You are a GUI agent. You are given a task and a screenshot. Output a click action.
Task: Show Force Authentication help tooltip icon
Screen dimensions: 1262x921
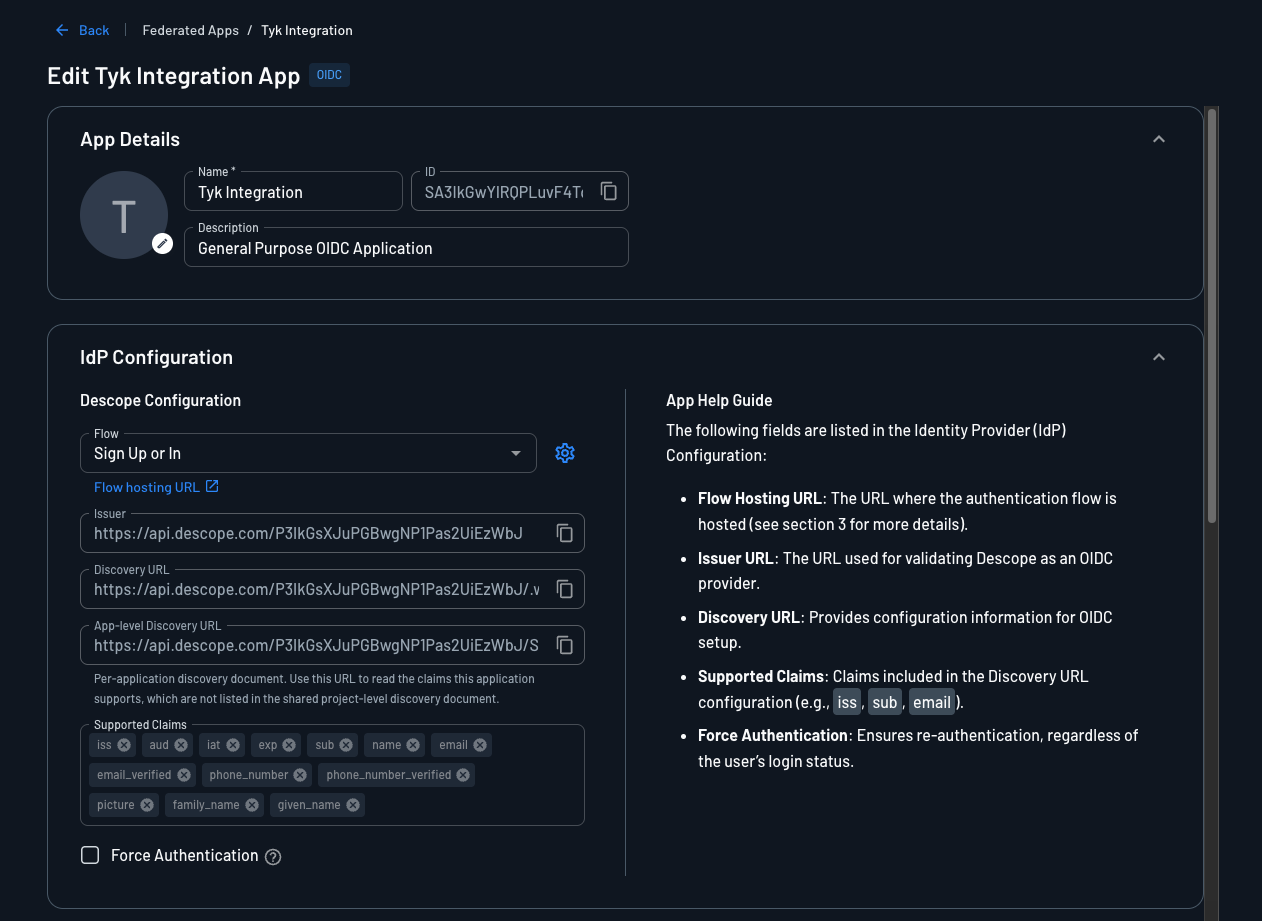pos(273,857)
